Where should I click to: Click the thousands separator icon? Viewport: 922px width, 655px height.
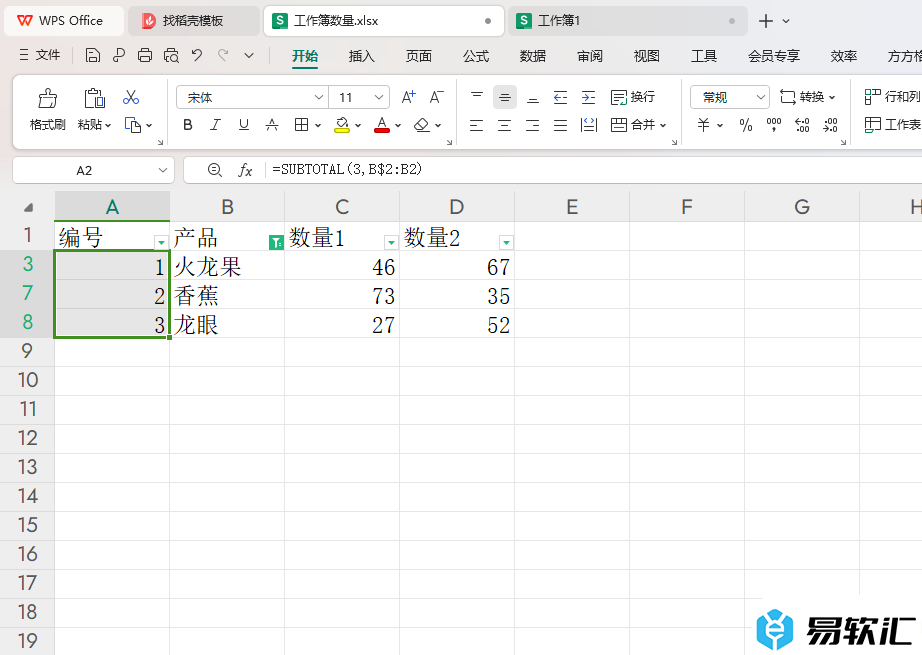coord(774,125)
